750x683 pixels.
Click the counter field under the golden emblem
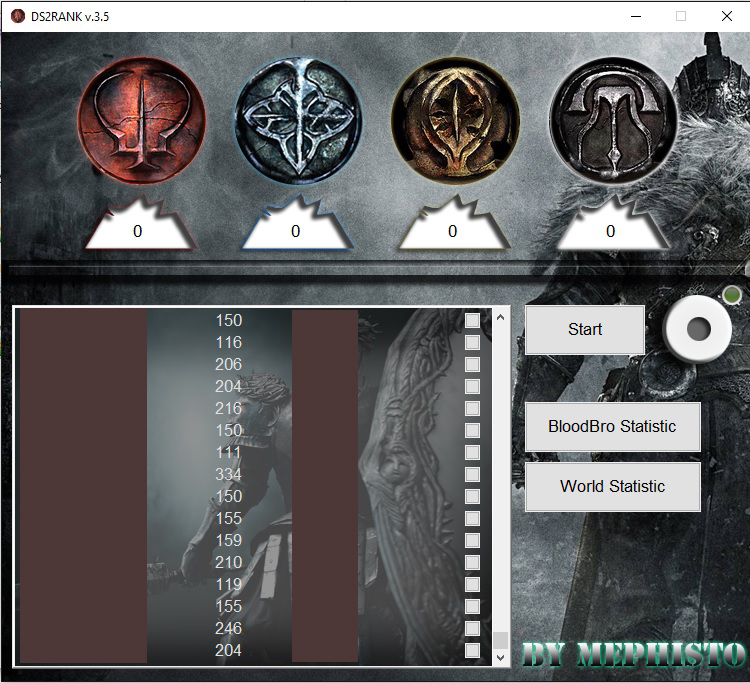coord(452,231)
